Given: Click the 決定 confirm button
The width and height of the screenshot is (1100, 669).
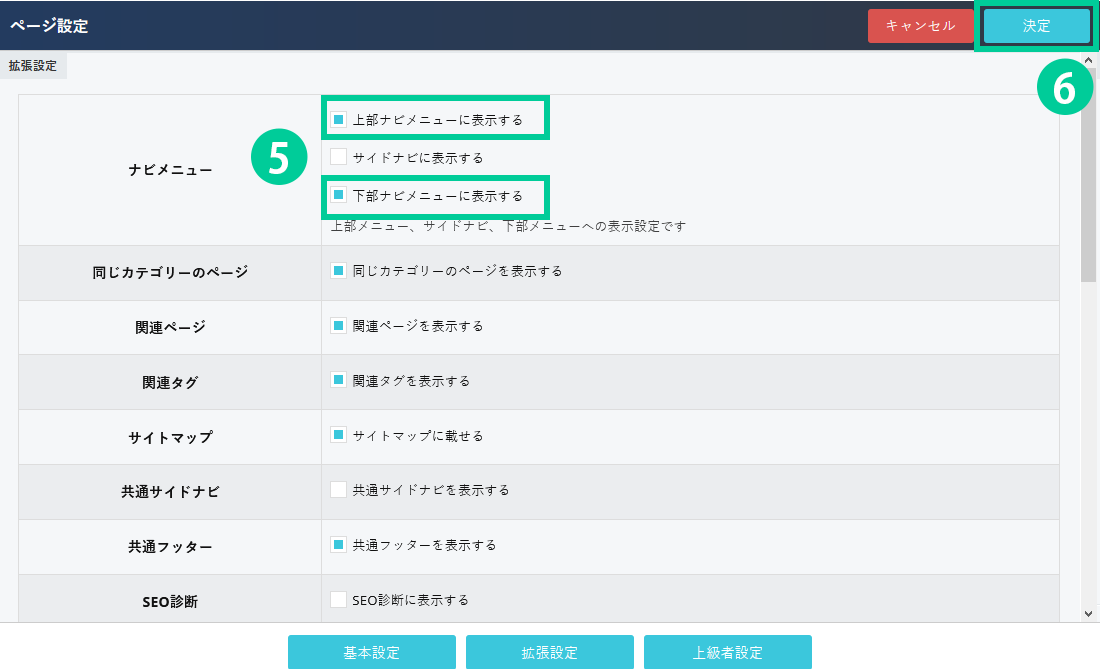Looking at the screenshot, I should (x=1036, y=26).
